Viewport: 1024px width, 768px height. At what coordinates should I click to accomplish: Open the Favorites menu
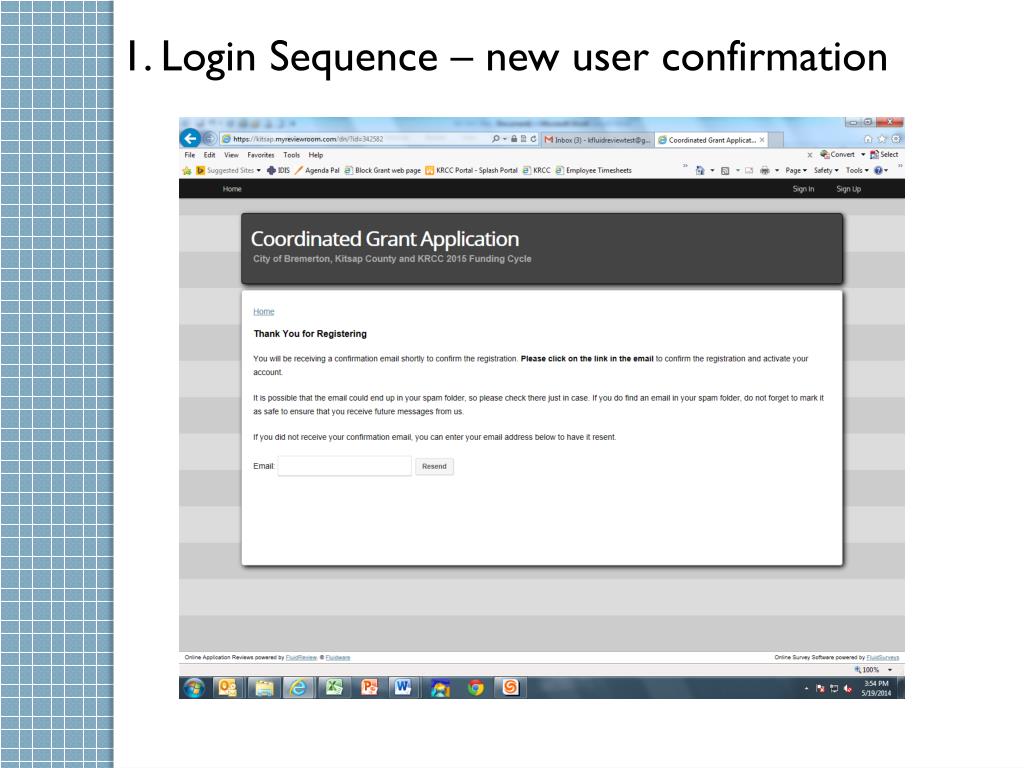261,155
